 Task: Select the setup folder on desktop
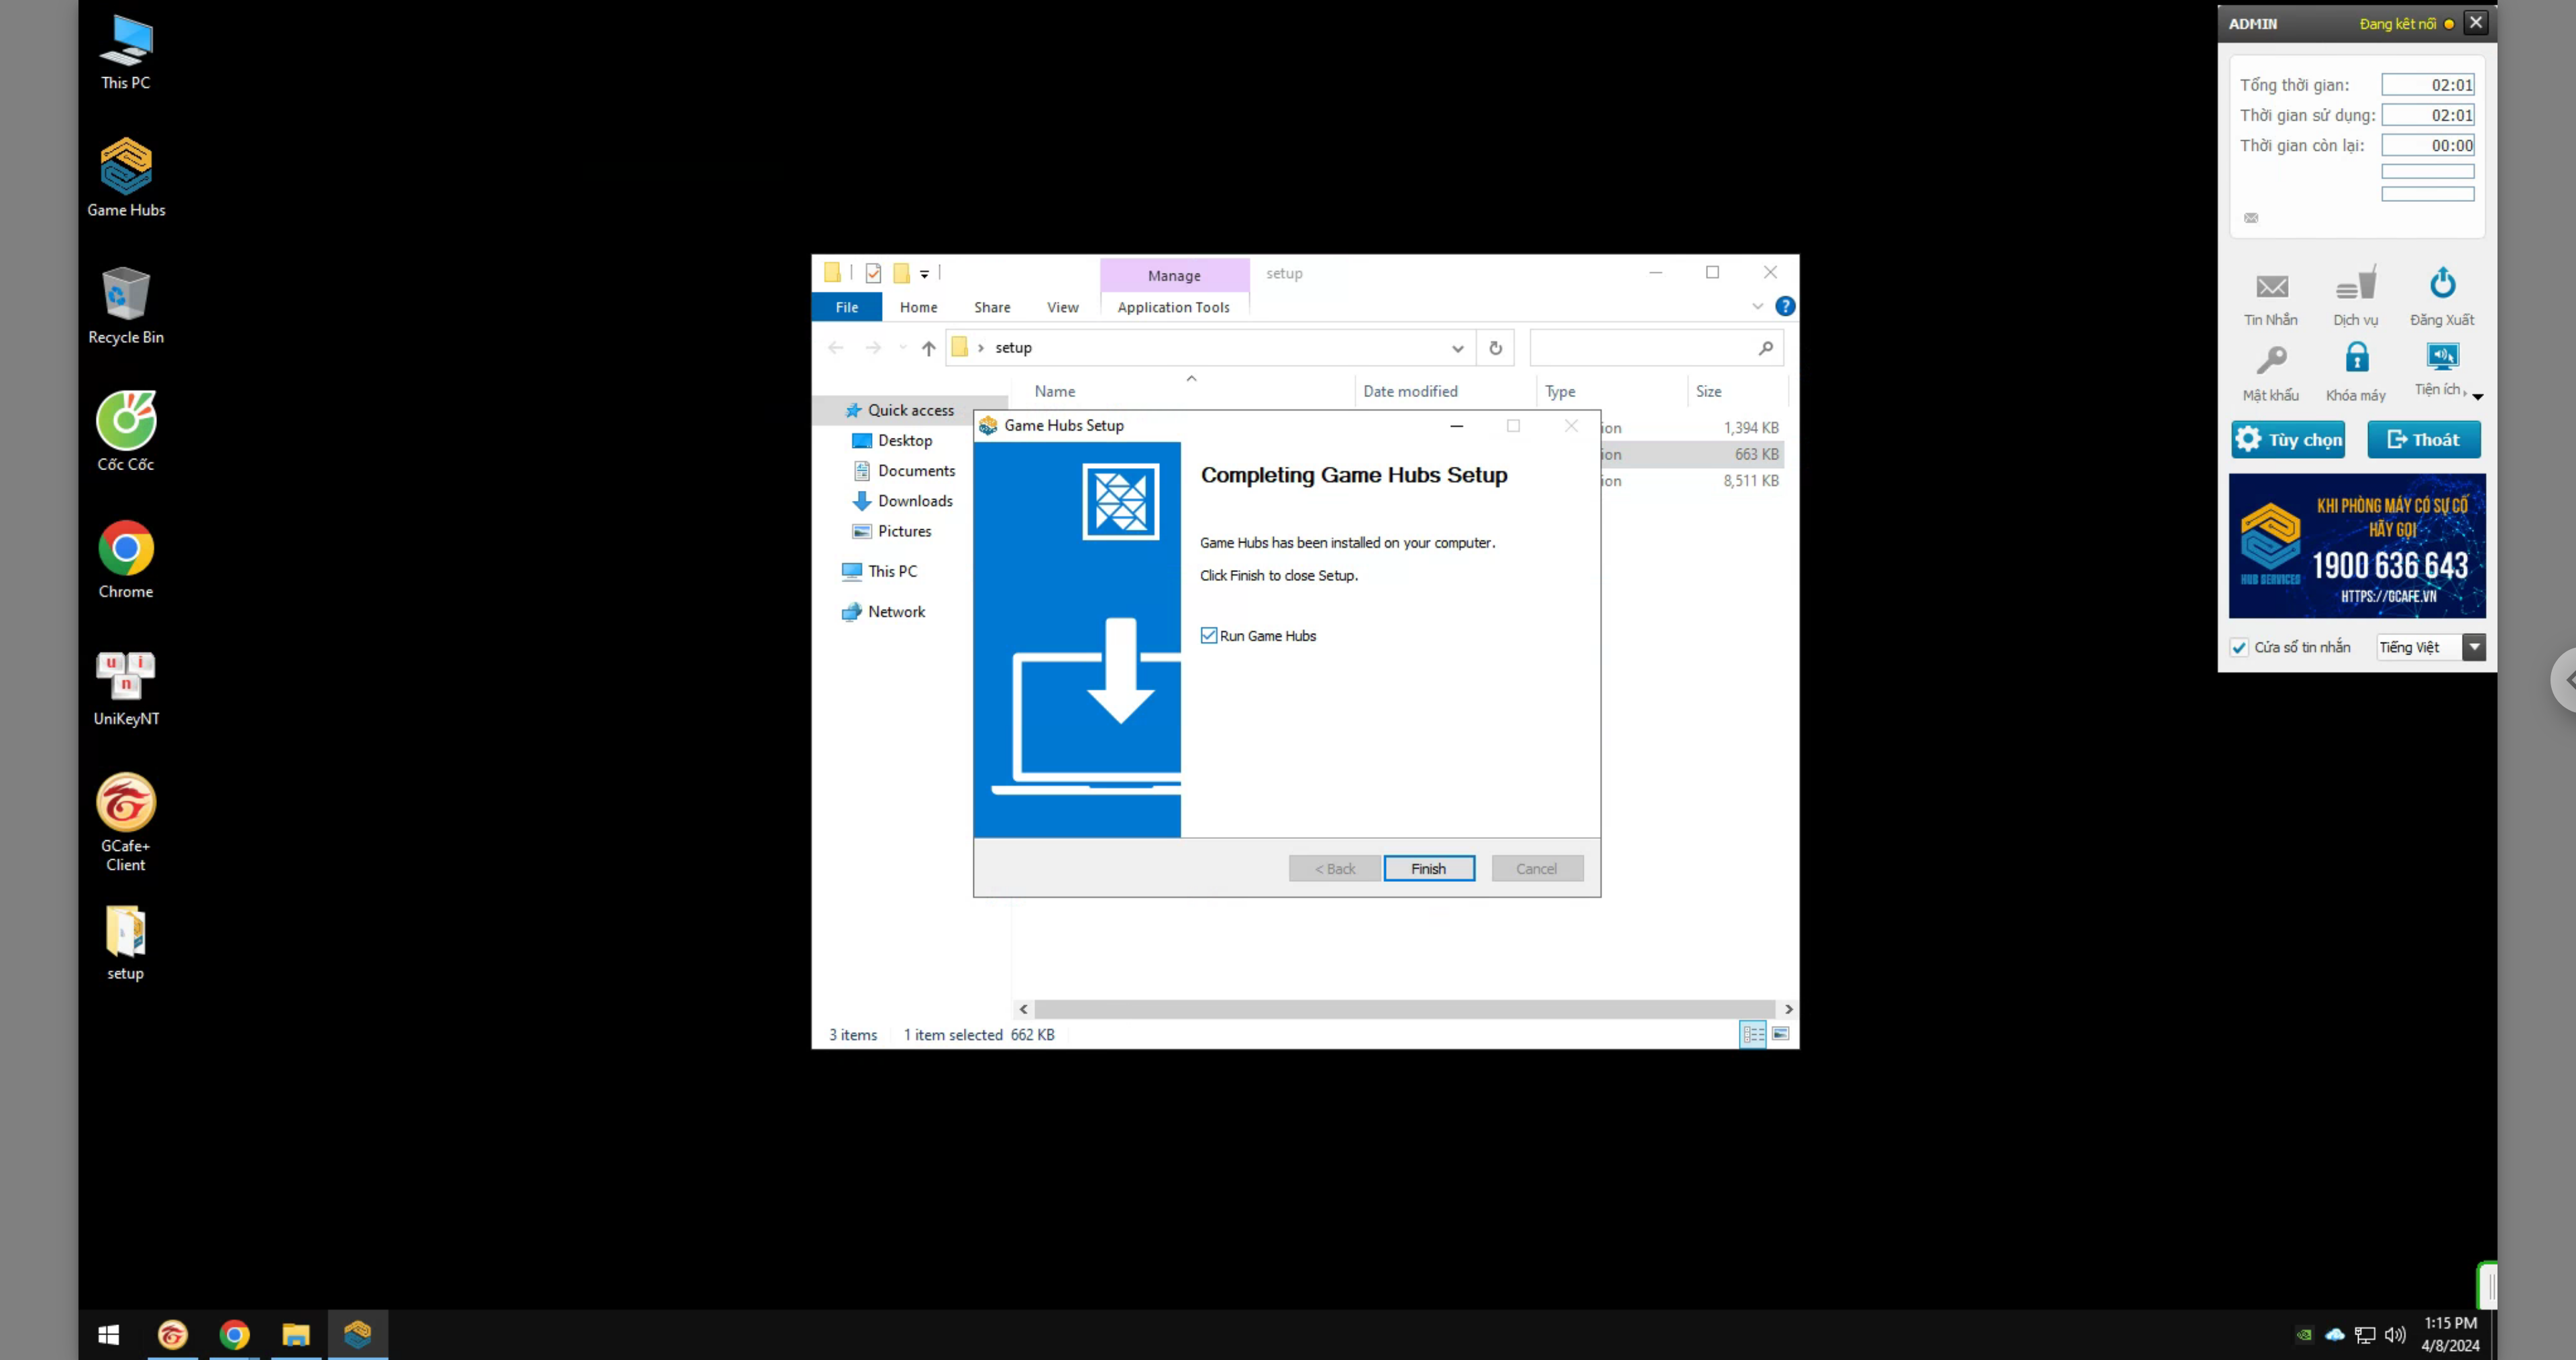tap(126, 942)
